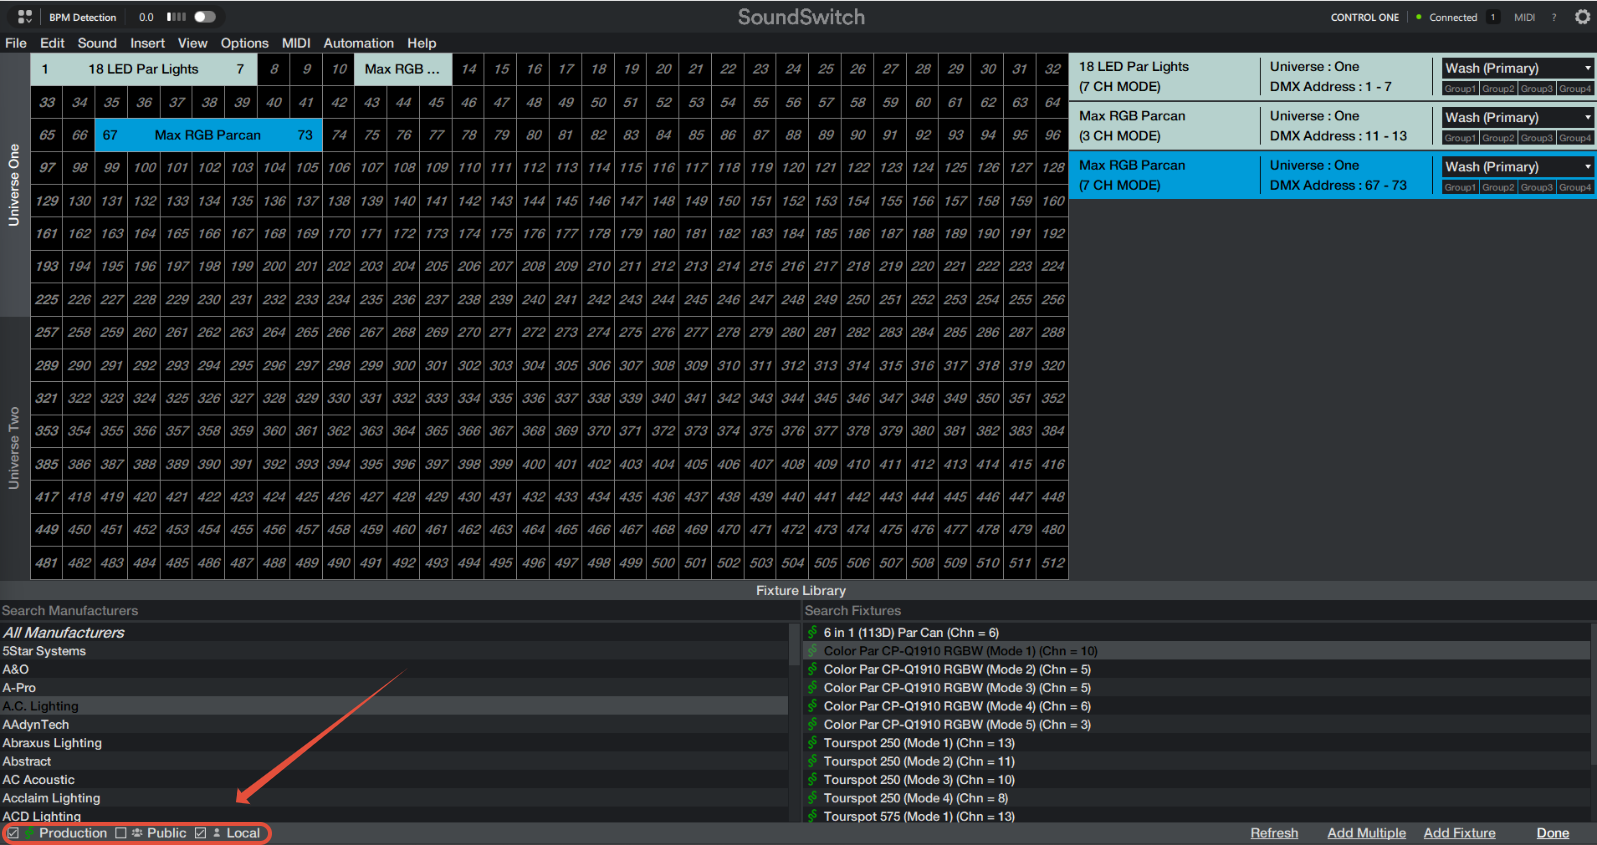Click icon beside 6 in 1 (113D) Par Can
This screenshot has width=1597, height=845.
tap(813, 632)
